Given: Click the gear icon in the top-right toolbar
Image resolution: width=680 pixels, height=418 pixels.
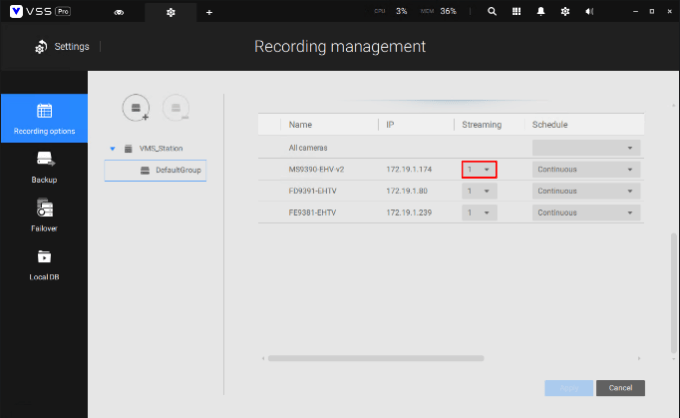Looking at the screenshot, I should pyautogui.click(x=564, y=12).
